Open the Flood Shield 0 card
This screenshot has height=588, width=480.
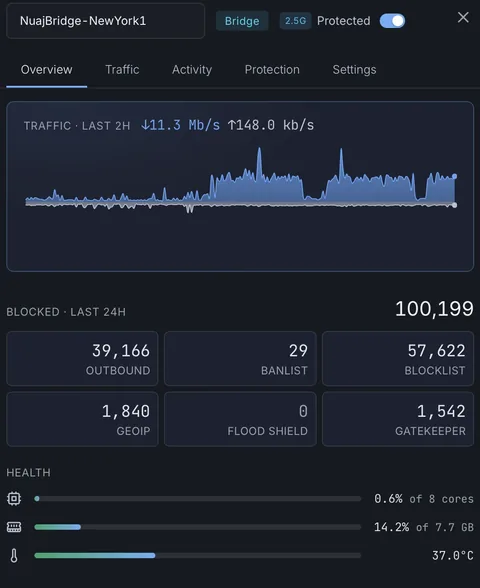click(x=240, y=419)
